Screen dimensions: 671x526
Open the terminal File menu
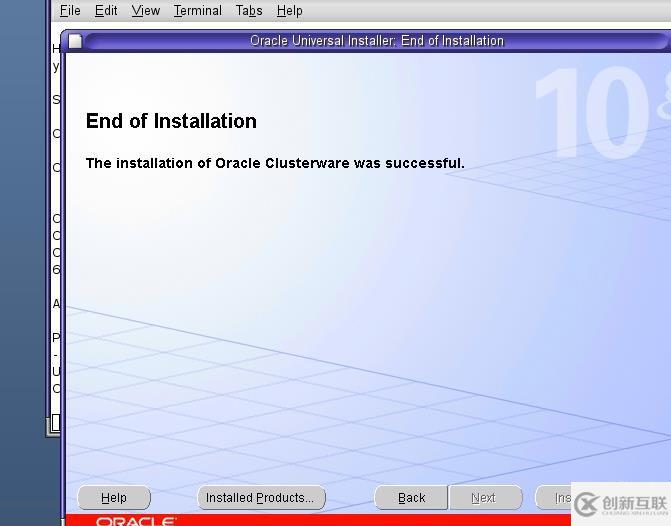point(70,10)
